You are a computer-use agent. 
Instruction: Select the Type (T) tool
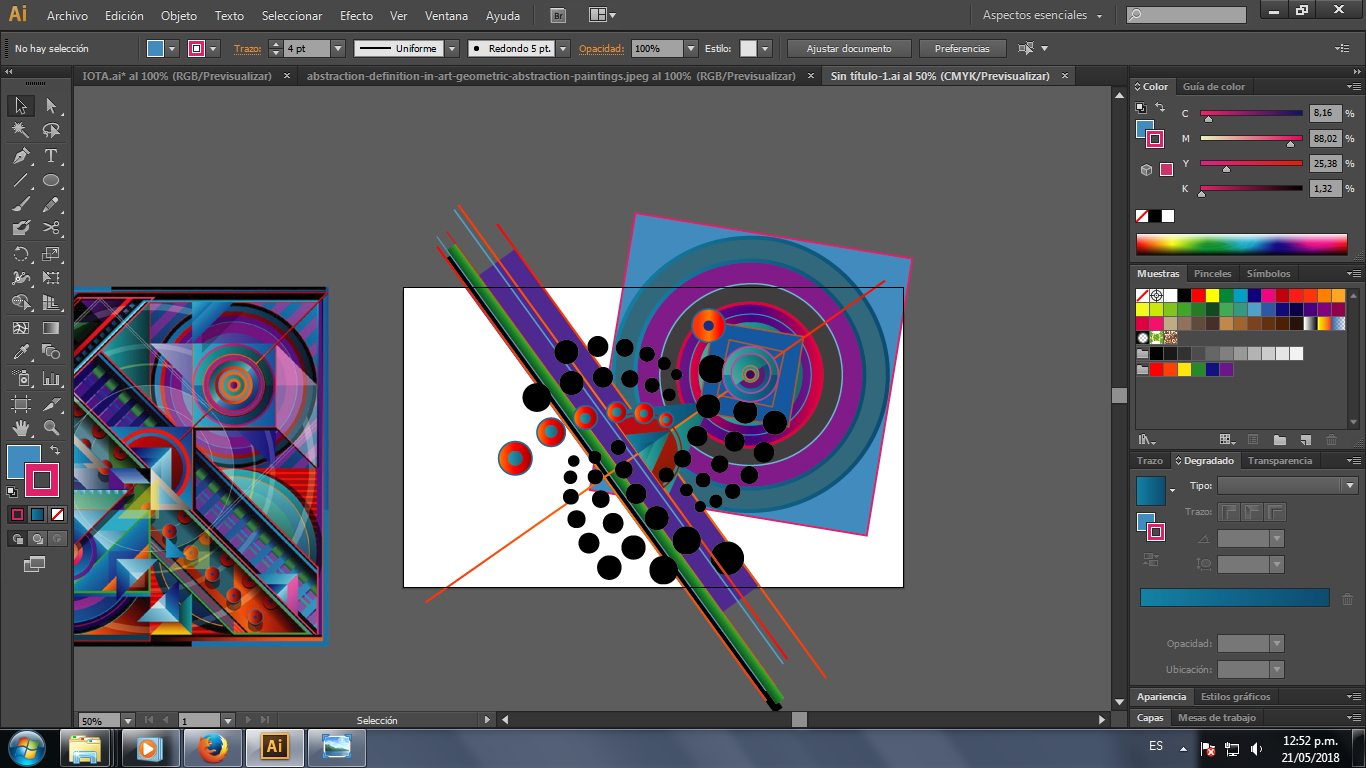click(x=51, y=156)
